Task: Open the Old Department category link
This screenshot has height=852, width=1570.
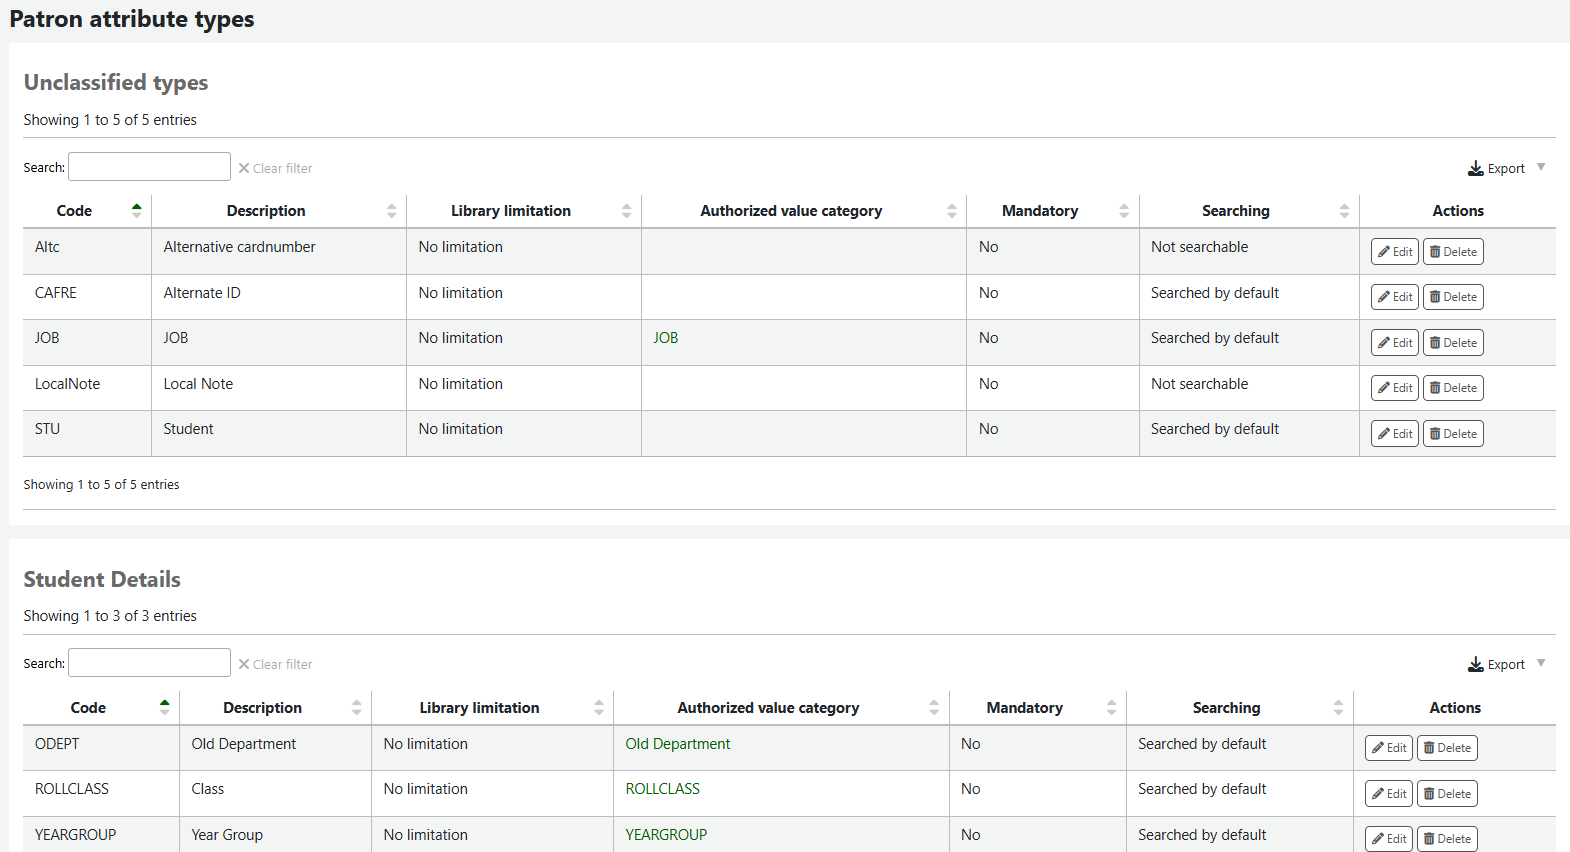Action: pos(677,744)
